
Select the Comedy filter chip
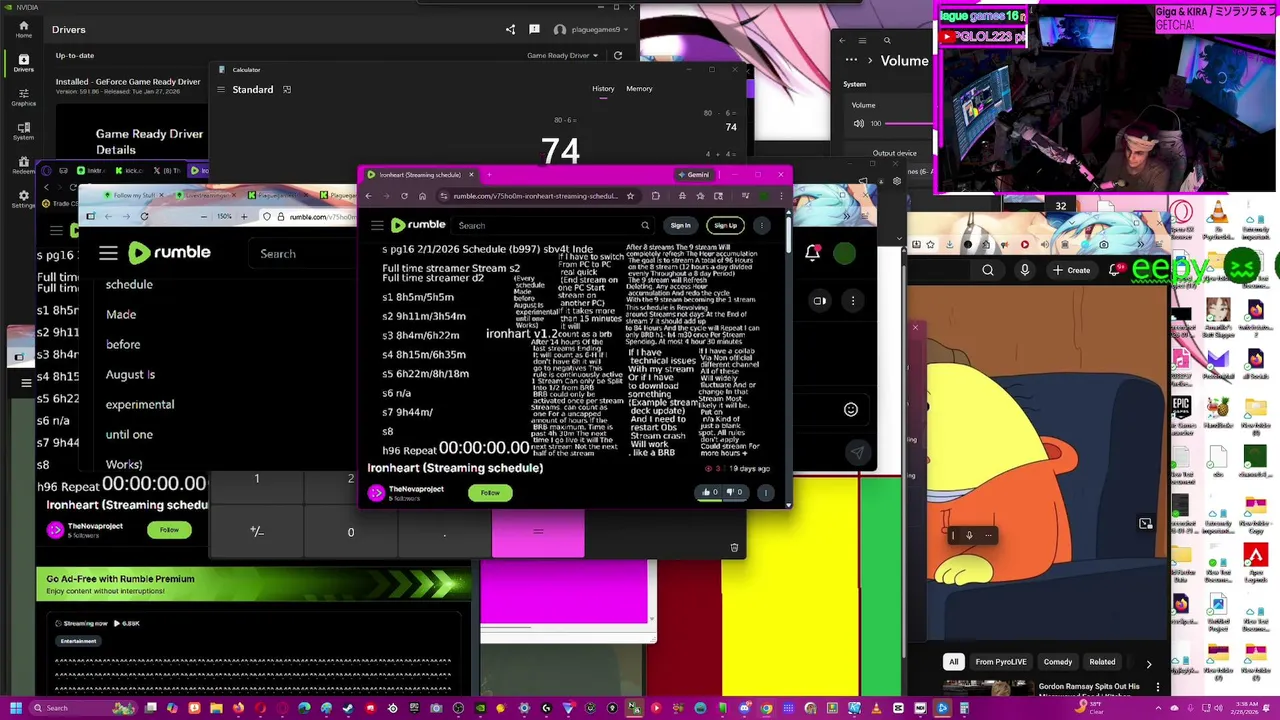pyautogui.click(x=1058, y=662)
